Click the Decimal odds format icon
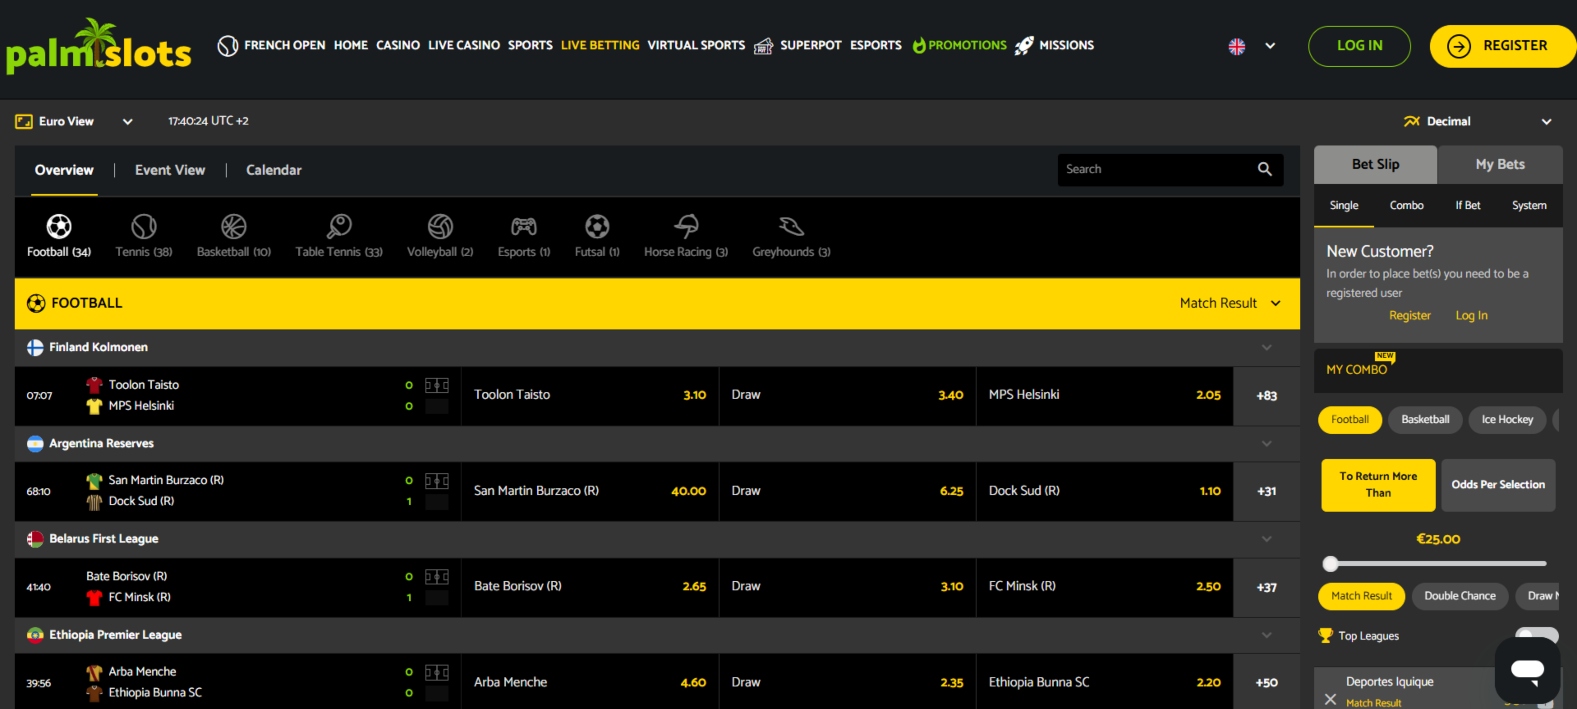Image resolution: width=1577 pixels, height=709 pixels. pos(1412,121)
